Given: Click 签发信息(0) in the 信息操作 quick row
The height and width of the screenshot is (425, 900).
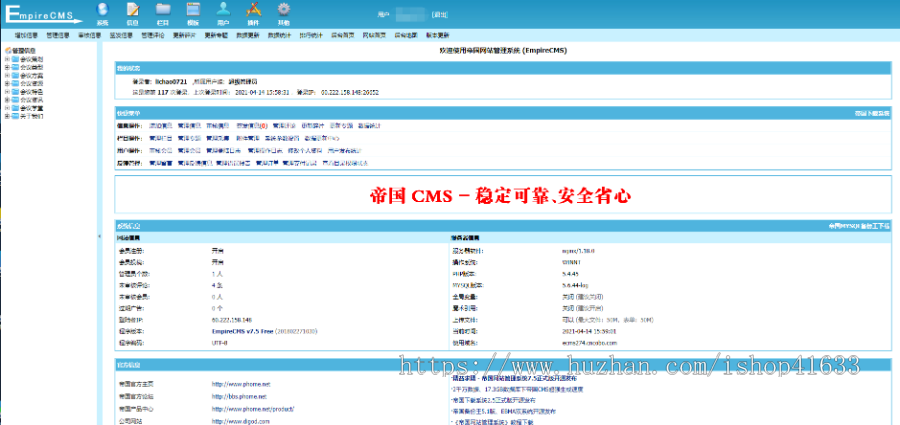Looking at the screenshot, I should [252, 125].
